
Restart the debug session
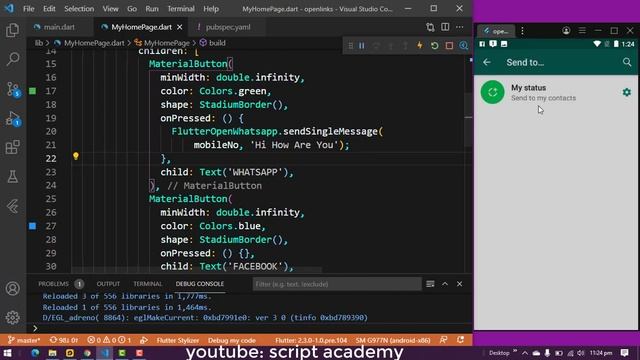point(434,46)
